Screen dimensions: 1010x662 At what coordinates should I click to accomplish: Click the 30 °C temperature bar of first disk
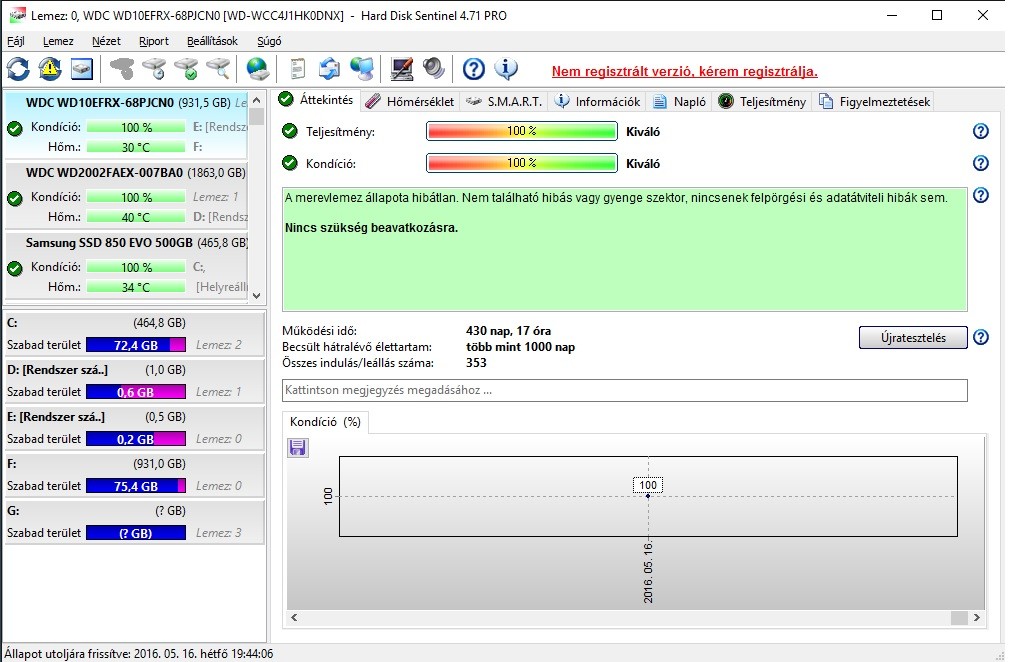pyautogui.click(x=136, y=147)
